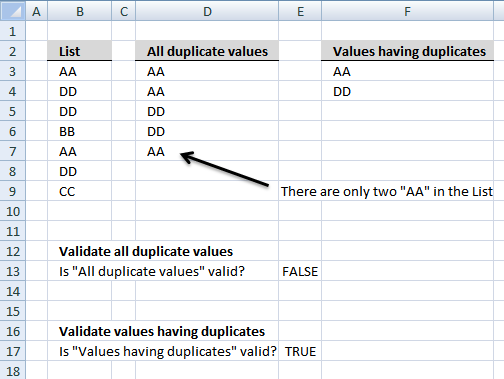Select column B header
The image size is (504, 379).
click(80, 11)
